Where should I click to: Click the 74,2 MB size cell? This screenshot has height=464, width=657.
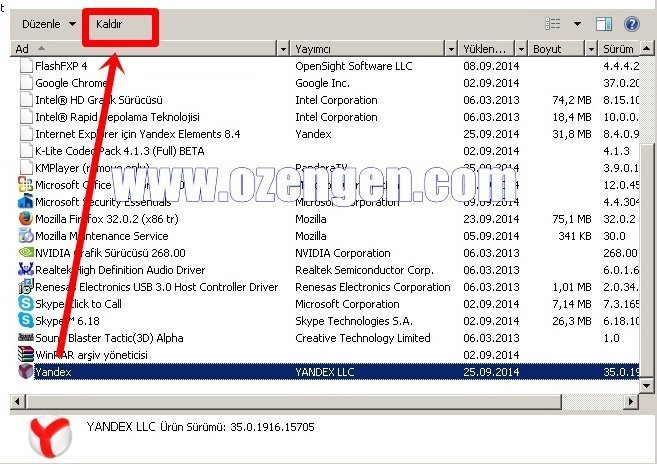tap(572, 100)
